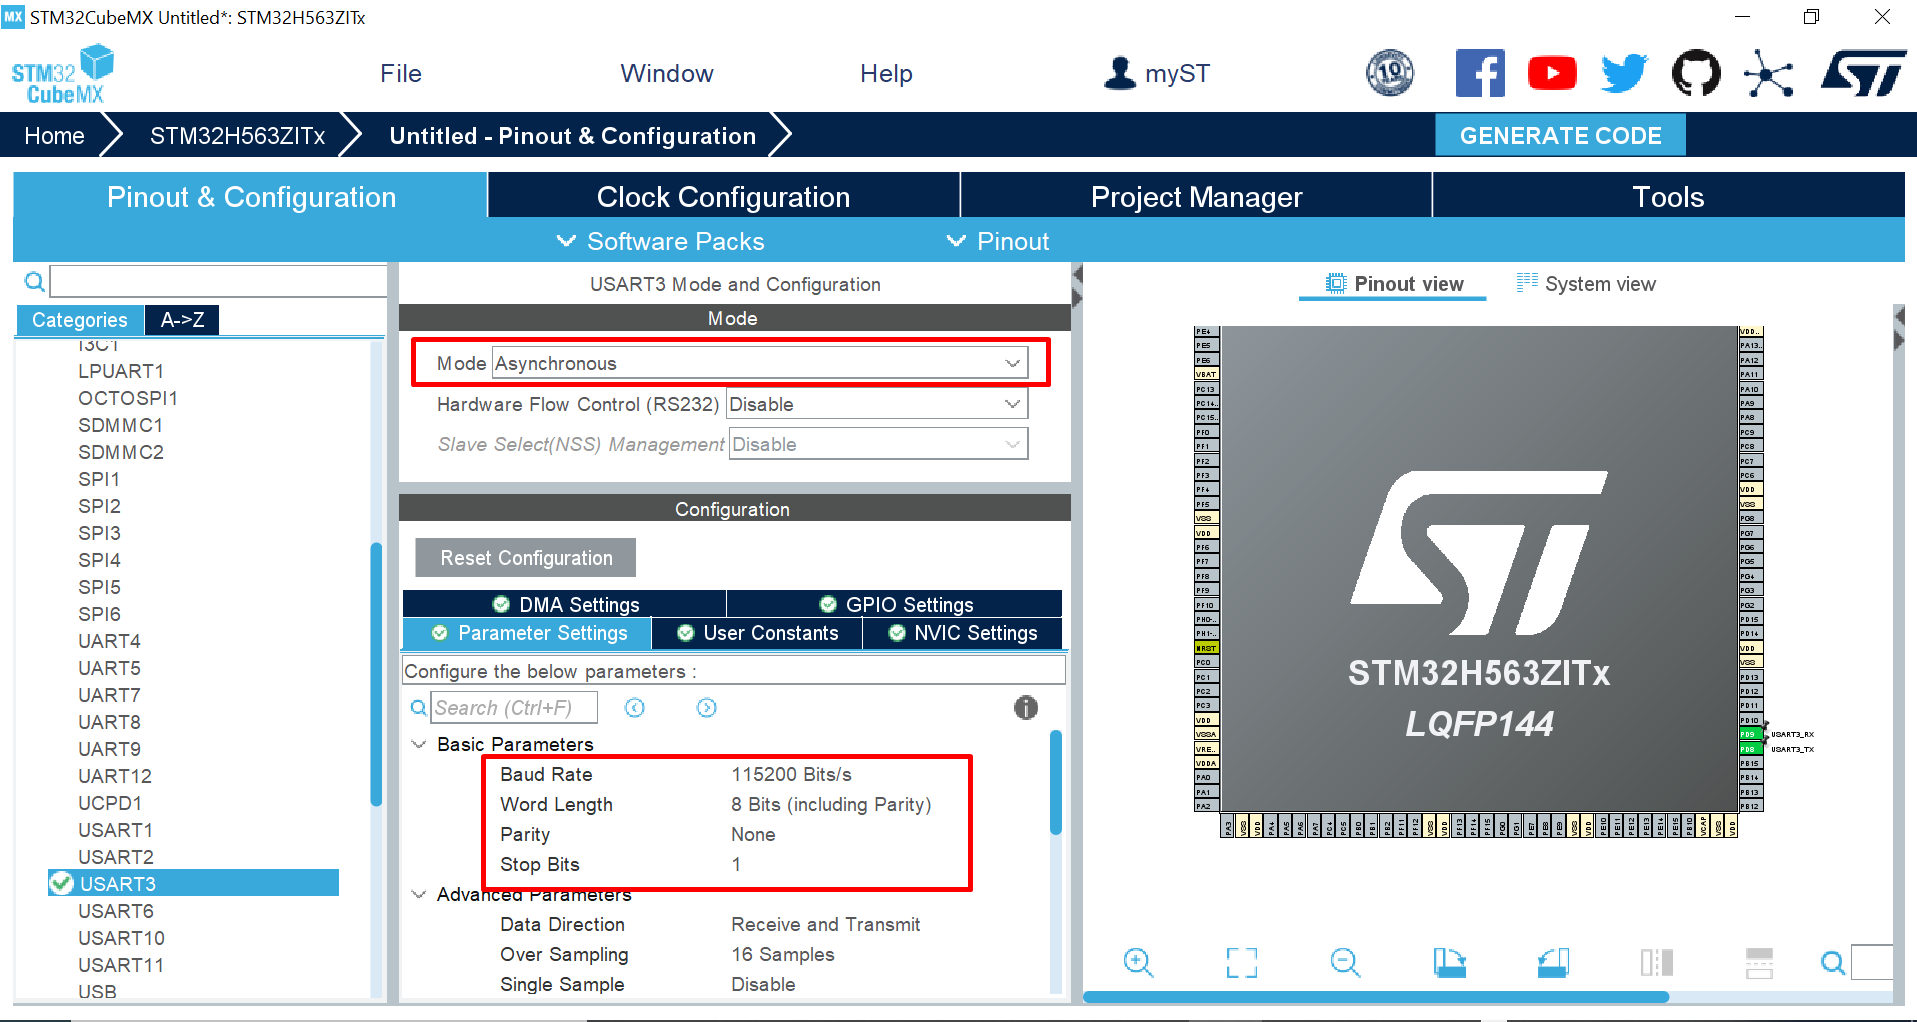Open the Window menu
The height and width of the screenshot is (1022, 1917).
pos(666,72)
